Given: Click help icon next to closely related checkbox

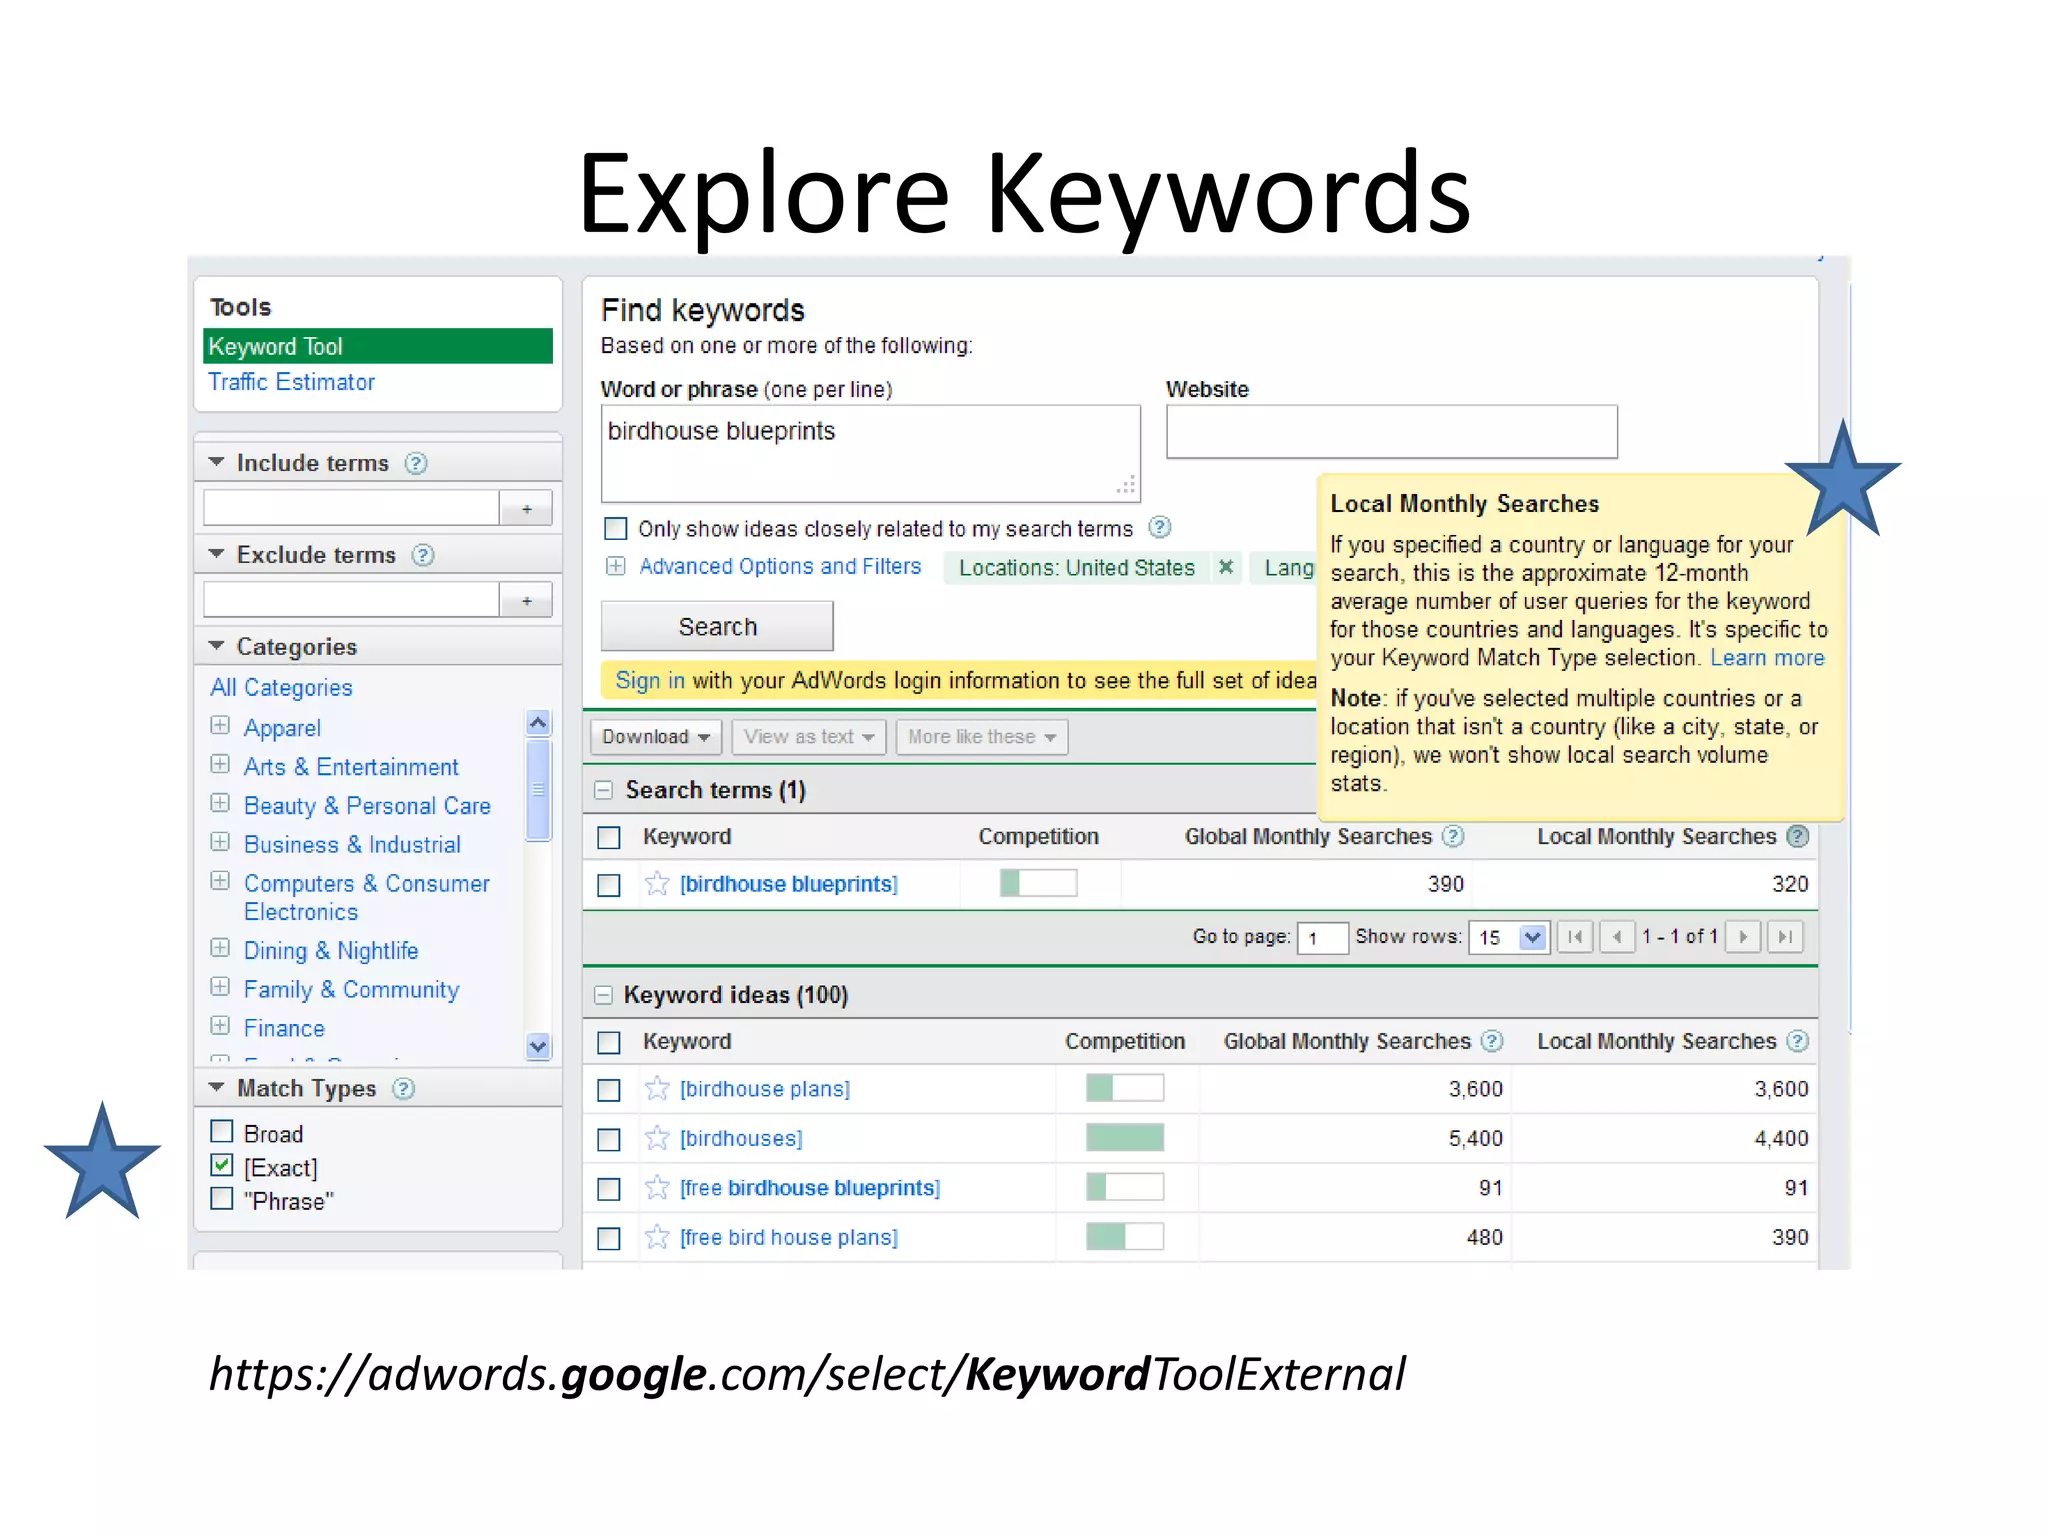Looking at the screenshot, I should click(1159, 527).
